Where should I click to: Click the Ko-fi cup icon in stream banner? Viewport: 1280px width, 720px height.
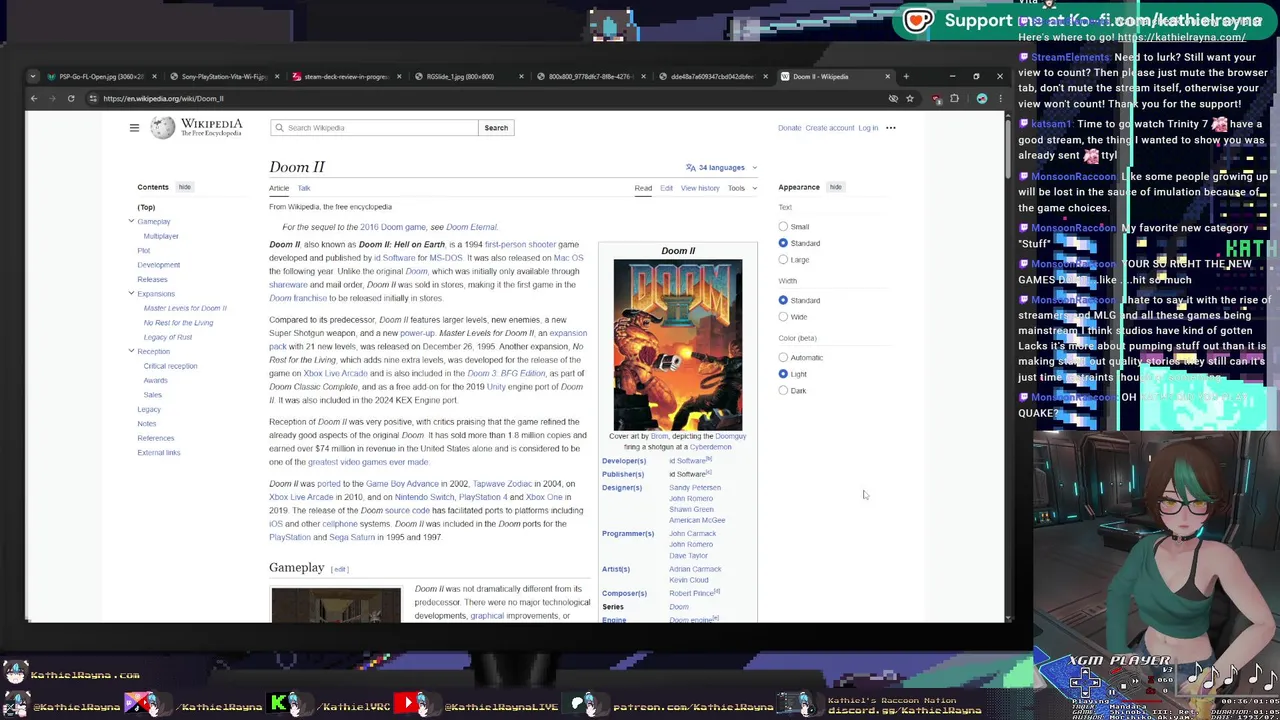(x=918, y=20)
